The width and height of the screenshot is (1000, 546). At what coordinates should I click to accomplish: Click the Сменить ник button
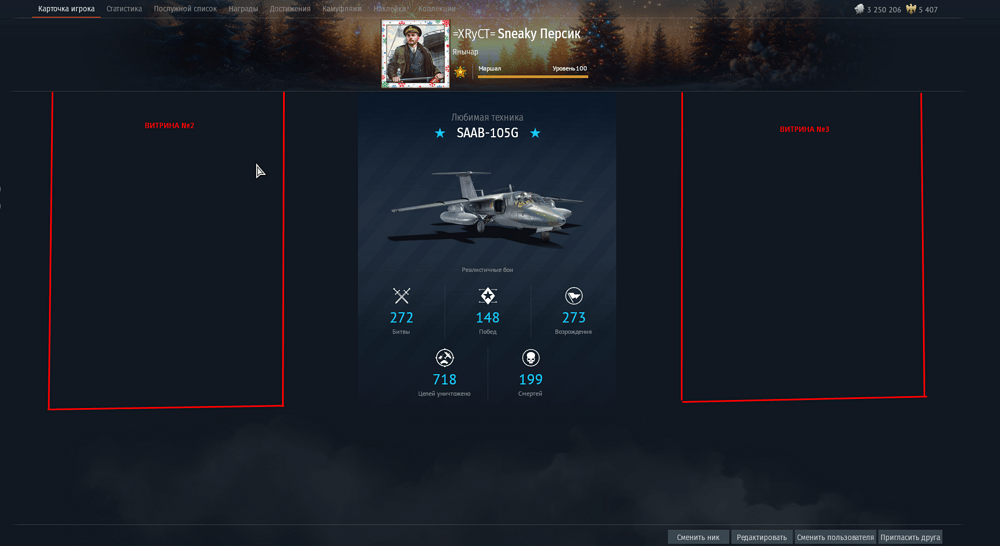(698, 537)
